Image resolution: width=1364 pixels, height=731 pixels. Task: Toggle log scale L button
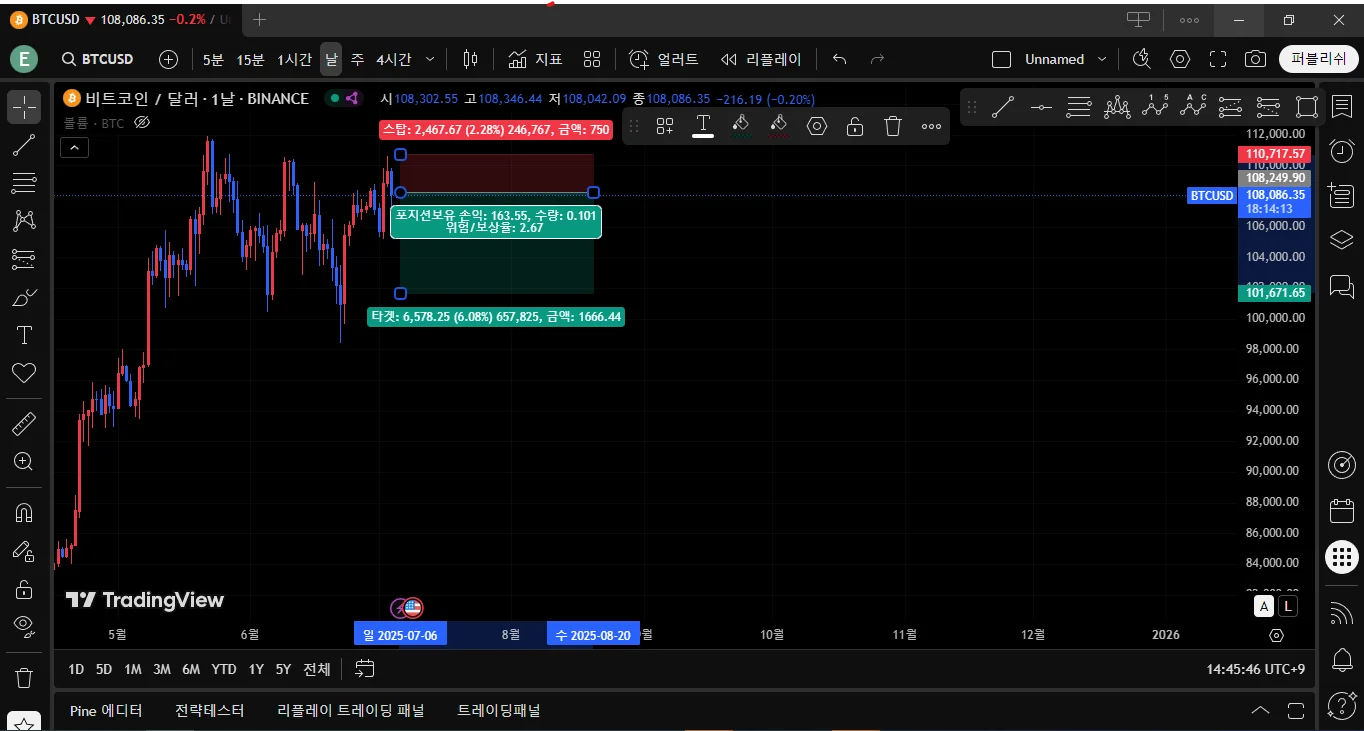pos(1288,606)
